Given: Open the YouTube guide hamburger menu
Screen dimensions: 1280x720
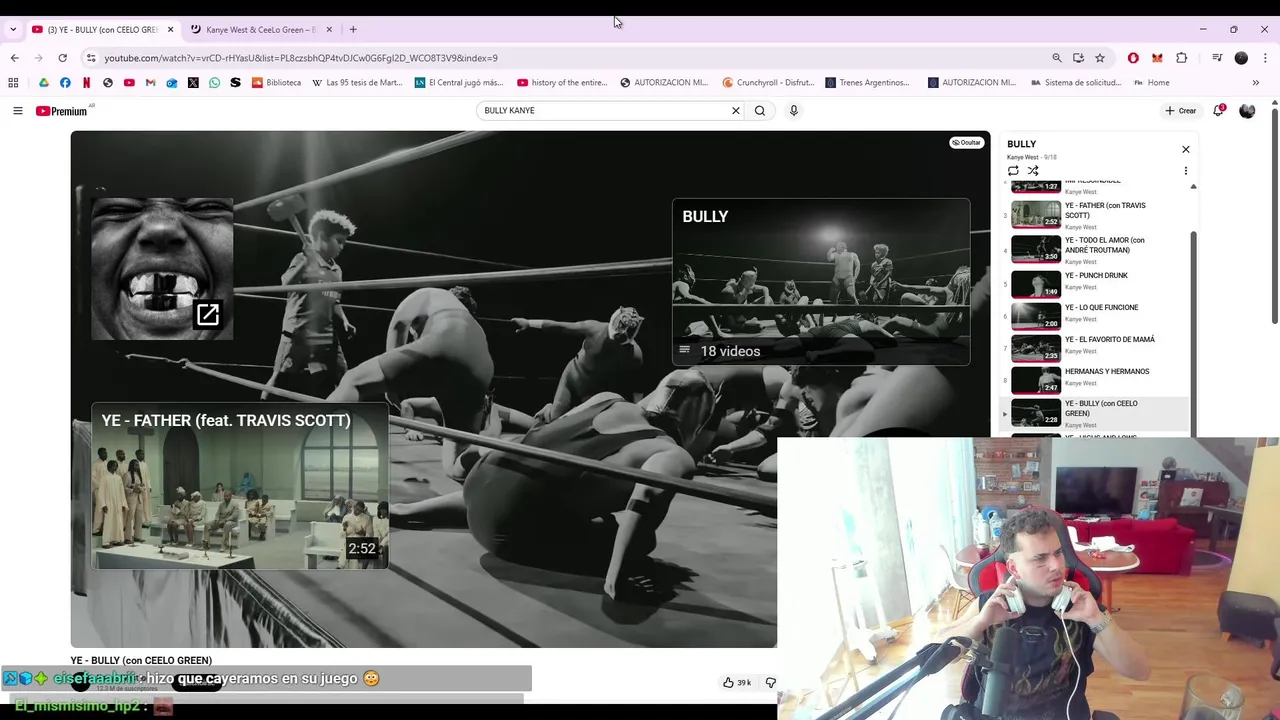Looking at the screenshot, I should pyautogui.click(x=17, y=111).
